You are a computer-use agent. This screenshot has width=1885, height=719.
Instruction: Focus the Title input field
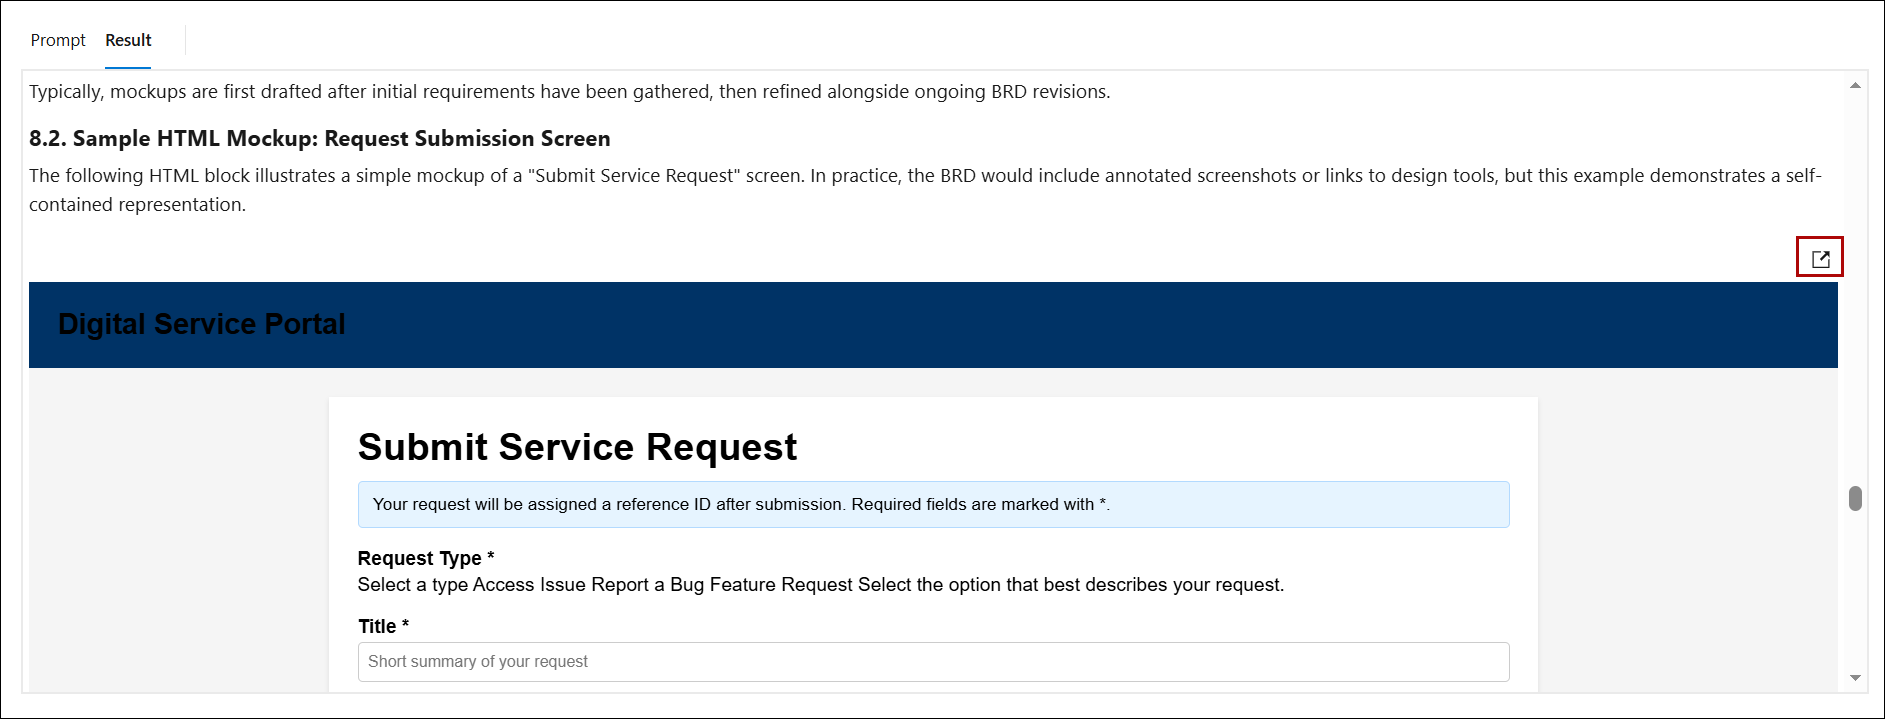[x=932, y=662]
